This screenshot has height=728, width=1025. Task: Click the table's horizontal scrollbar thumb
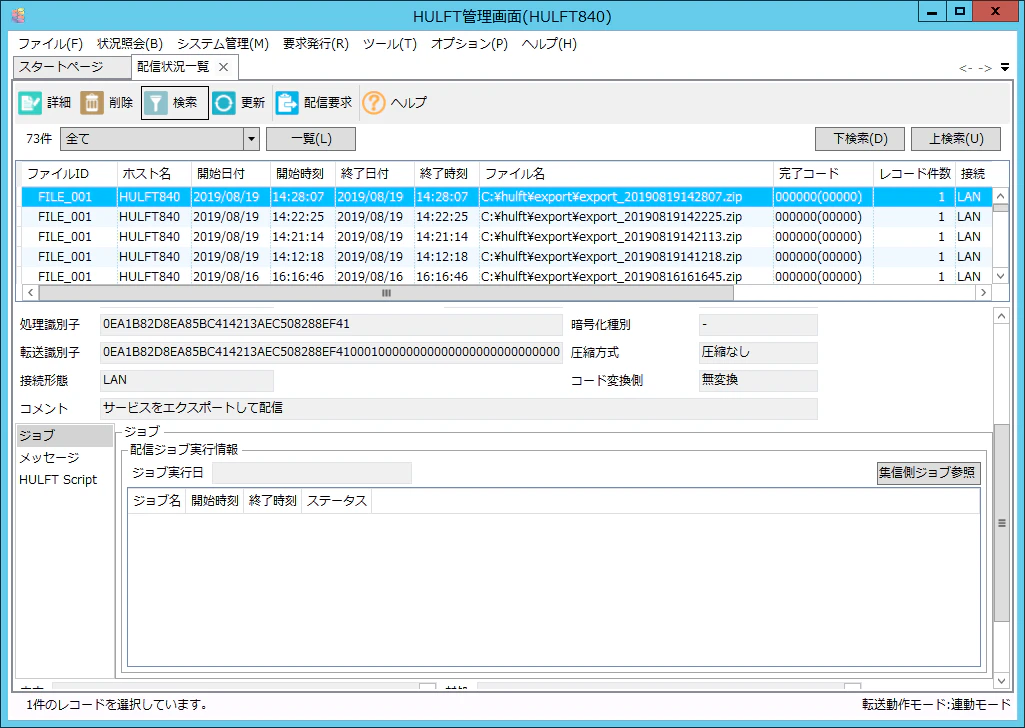[386, 293]
